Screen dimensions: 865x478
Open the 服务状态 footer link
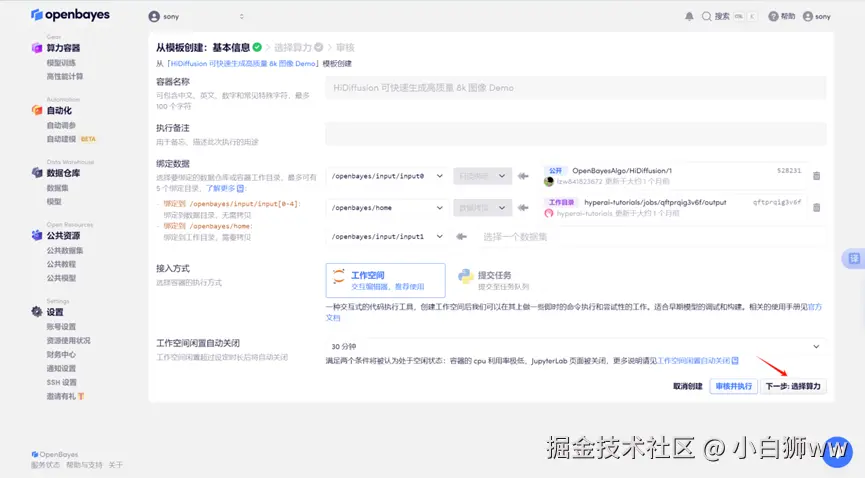pyautogui.click(x=45, y=465)
